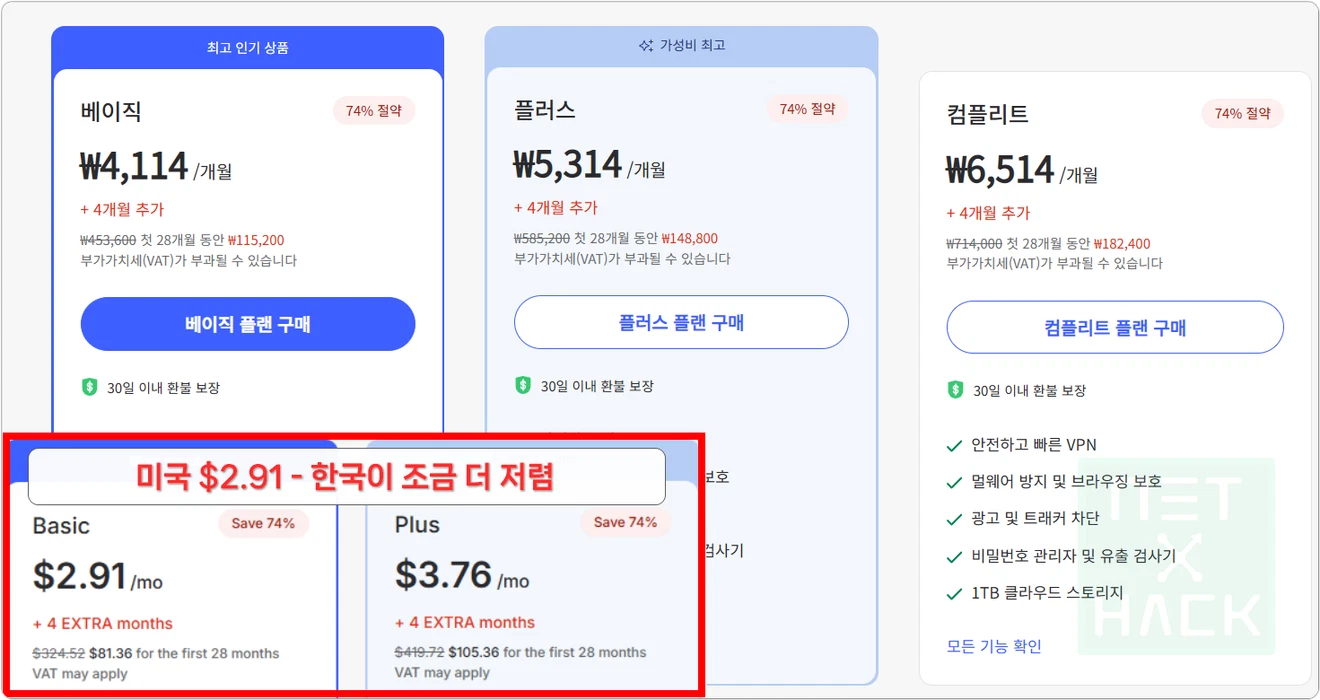Viewport: 1320px width, 700px height.
Task: Click the 플러스 플랜 구매 button
Action: click(x=681, y=322)
